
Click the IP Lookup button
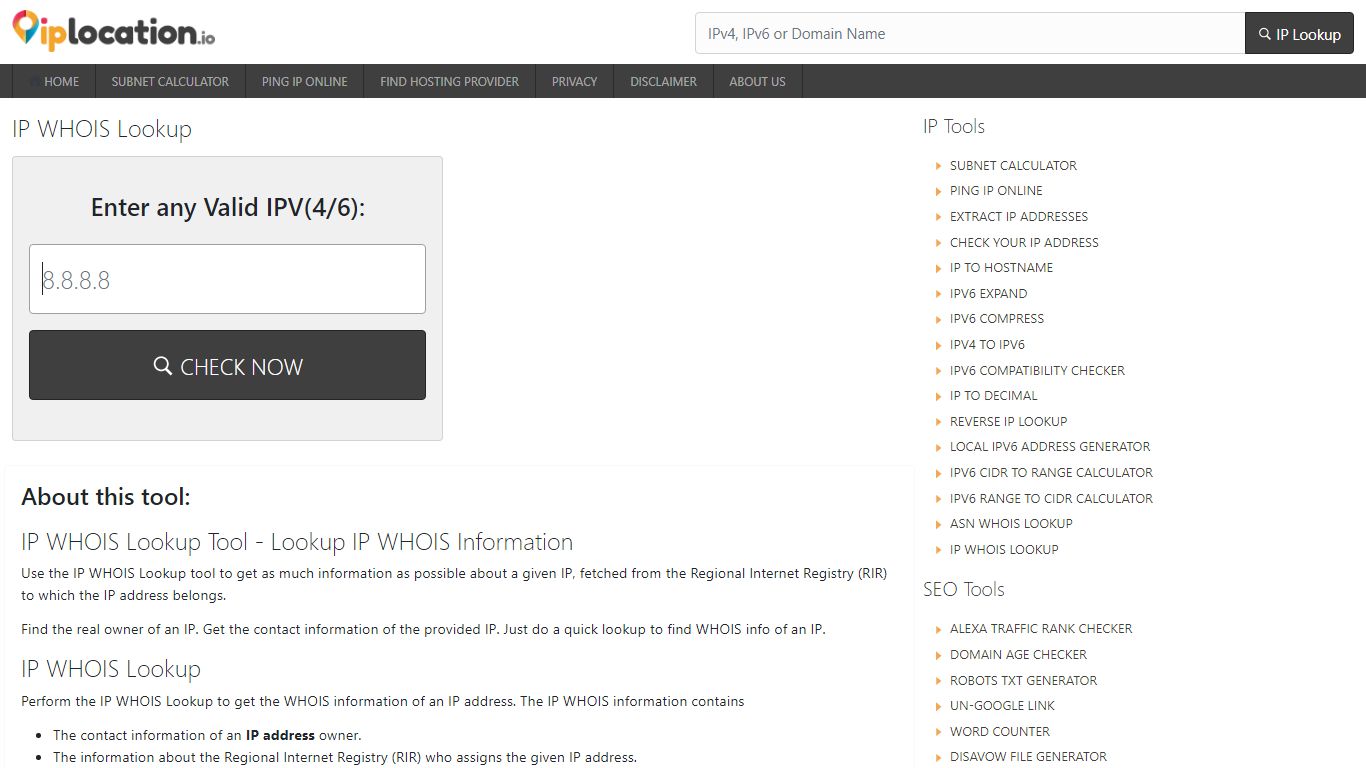tap(1299, 33)
